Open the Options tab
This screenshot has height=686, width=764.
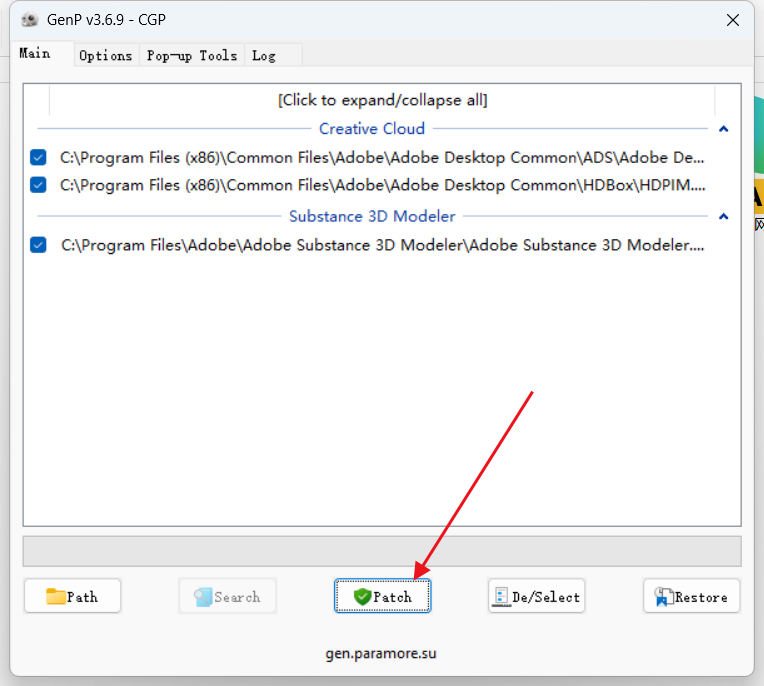[x=106, y=56]
